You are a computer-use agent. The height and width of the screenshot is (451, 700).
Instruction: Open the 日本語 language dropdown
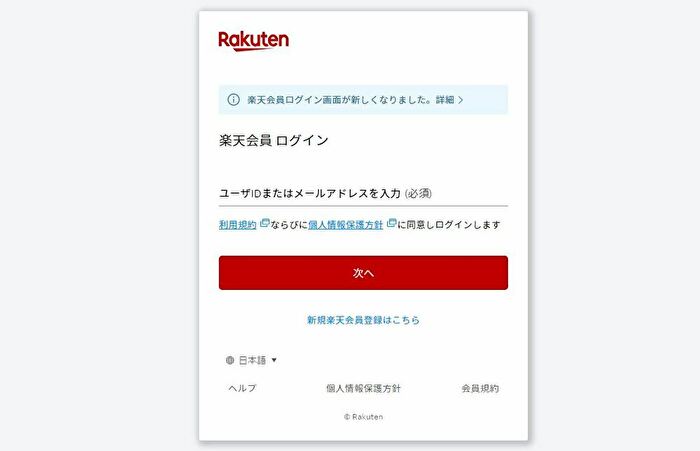pyautogui.click(x=252, y=360)
